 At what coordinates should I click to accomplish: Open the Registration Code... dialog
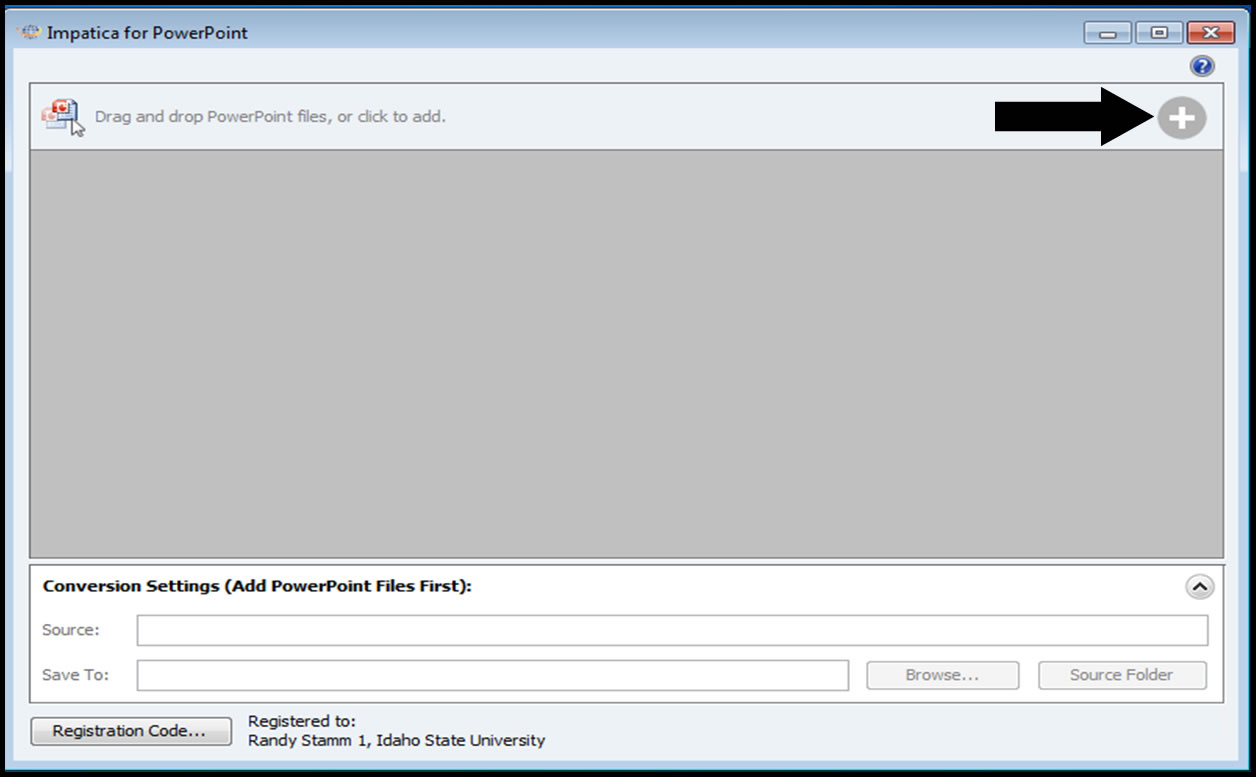click(x=130, y=731)
